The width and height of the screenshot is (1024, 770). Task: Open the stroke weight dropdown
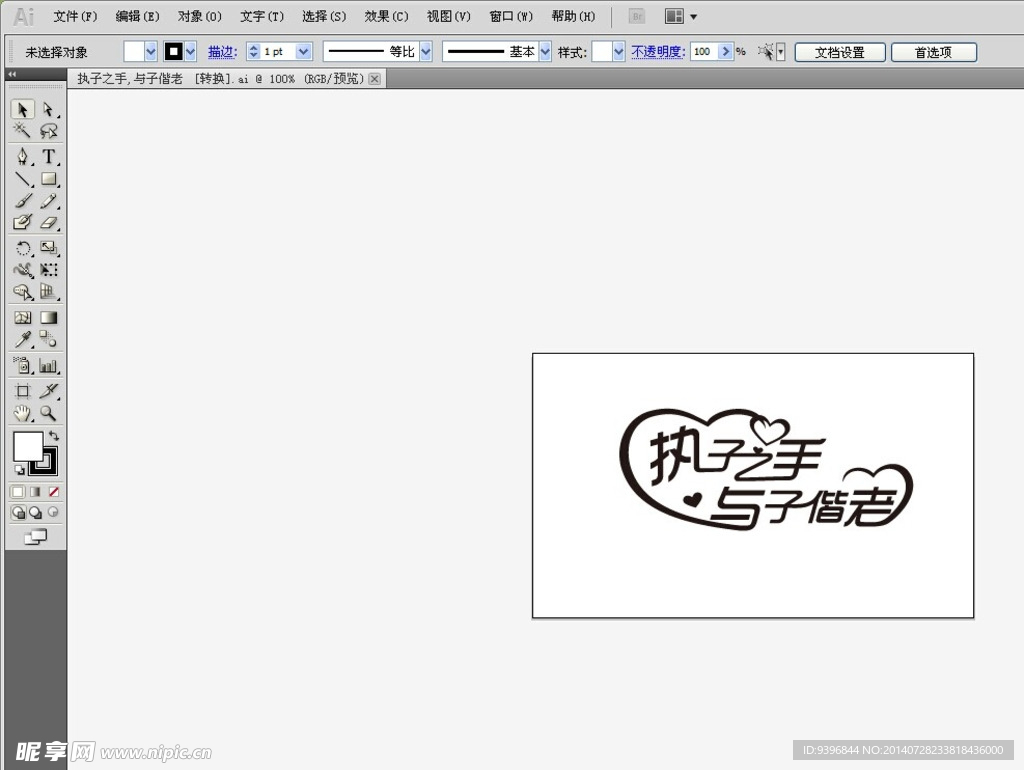pyautogui.click(x=302, y=51)
